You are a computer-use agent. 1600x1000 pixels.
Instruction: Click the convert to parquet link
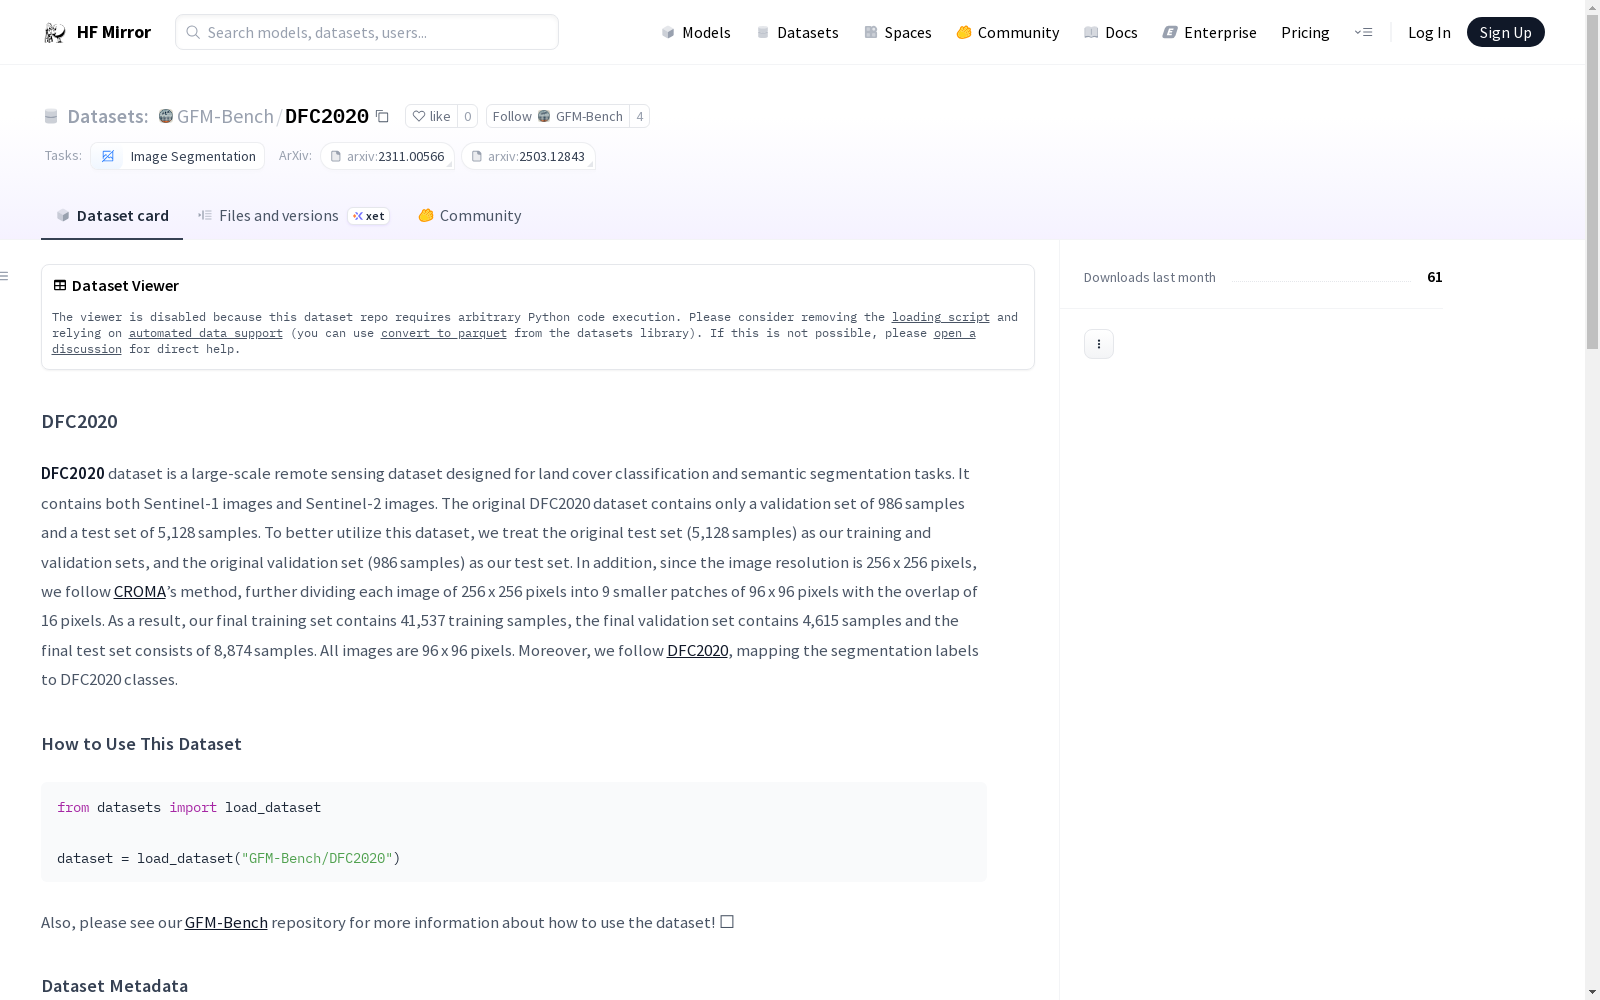click(443, 333)
